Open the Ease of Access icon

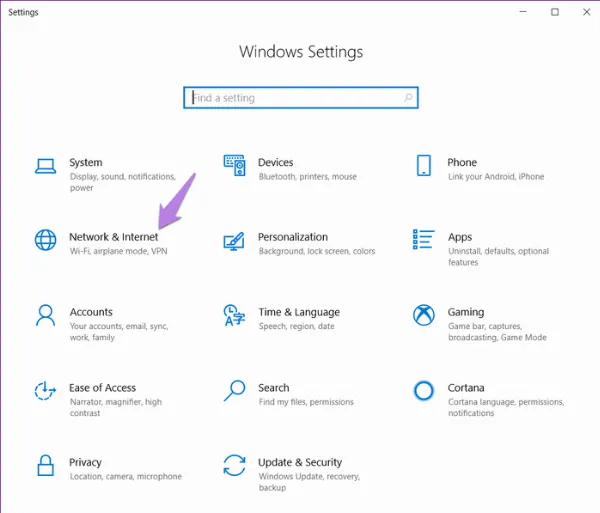(45, 391)
